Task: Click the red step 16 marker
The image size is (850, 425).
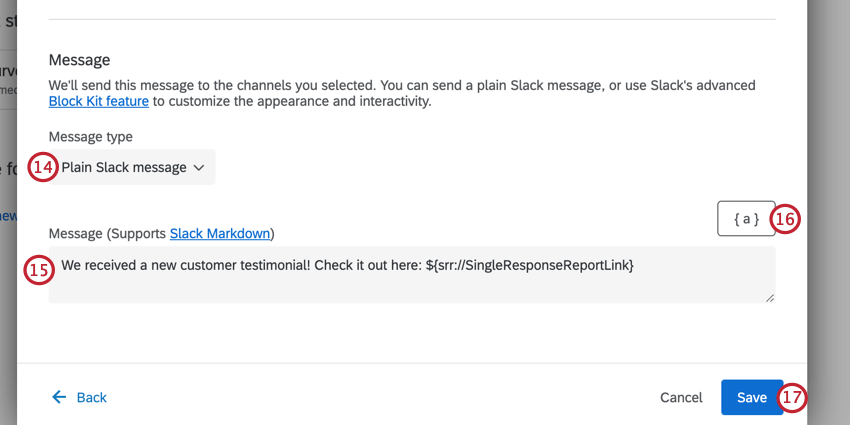Action: point(787,219)
